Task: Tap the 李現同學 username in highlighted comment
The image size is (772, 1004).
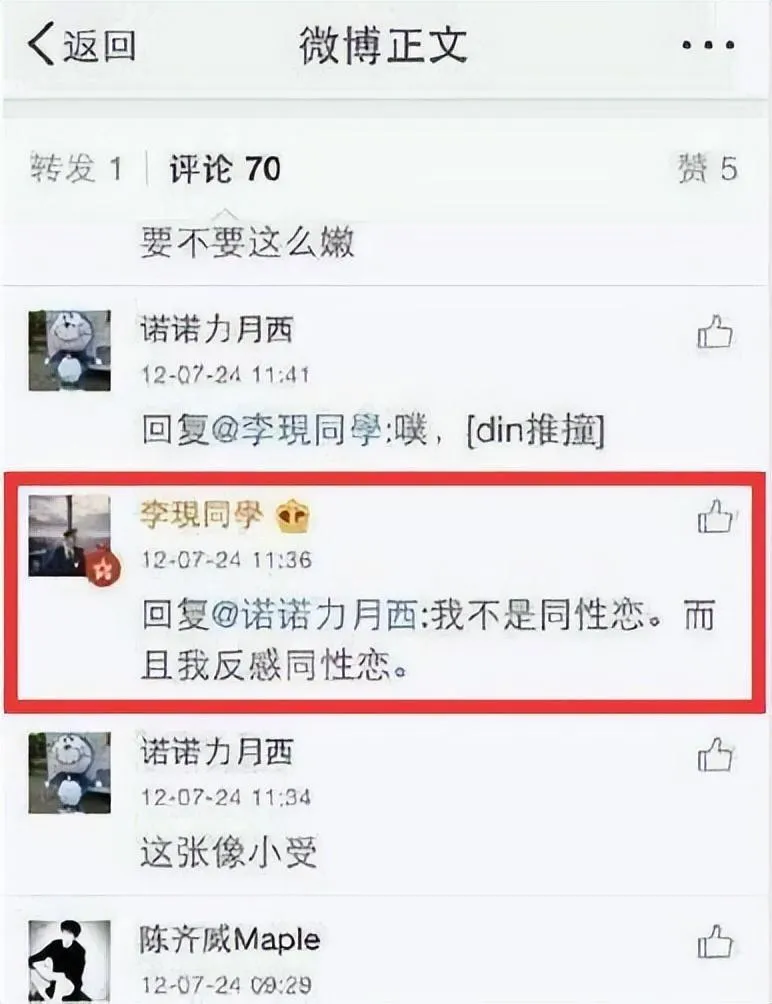Action: pyautogui.click(x=202, y=515)
